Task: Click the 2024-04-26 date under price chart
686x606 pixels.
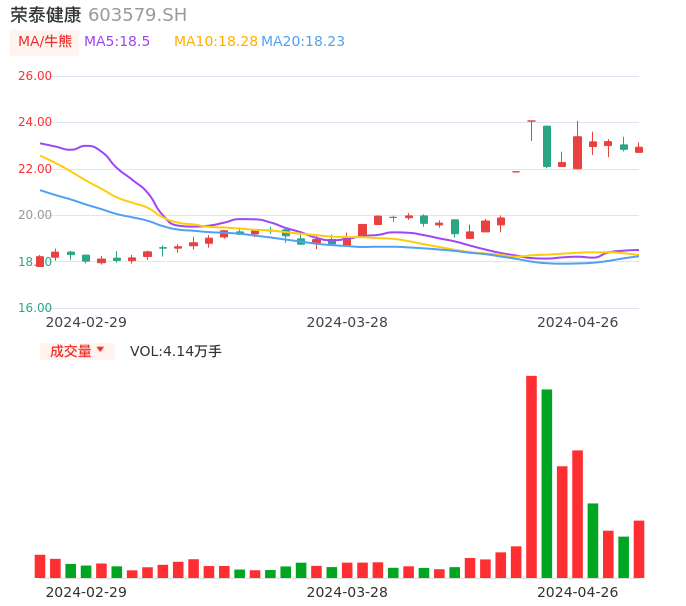Action: (x=578, y=322)
